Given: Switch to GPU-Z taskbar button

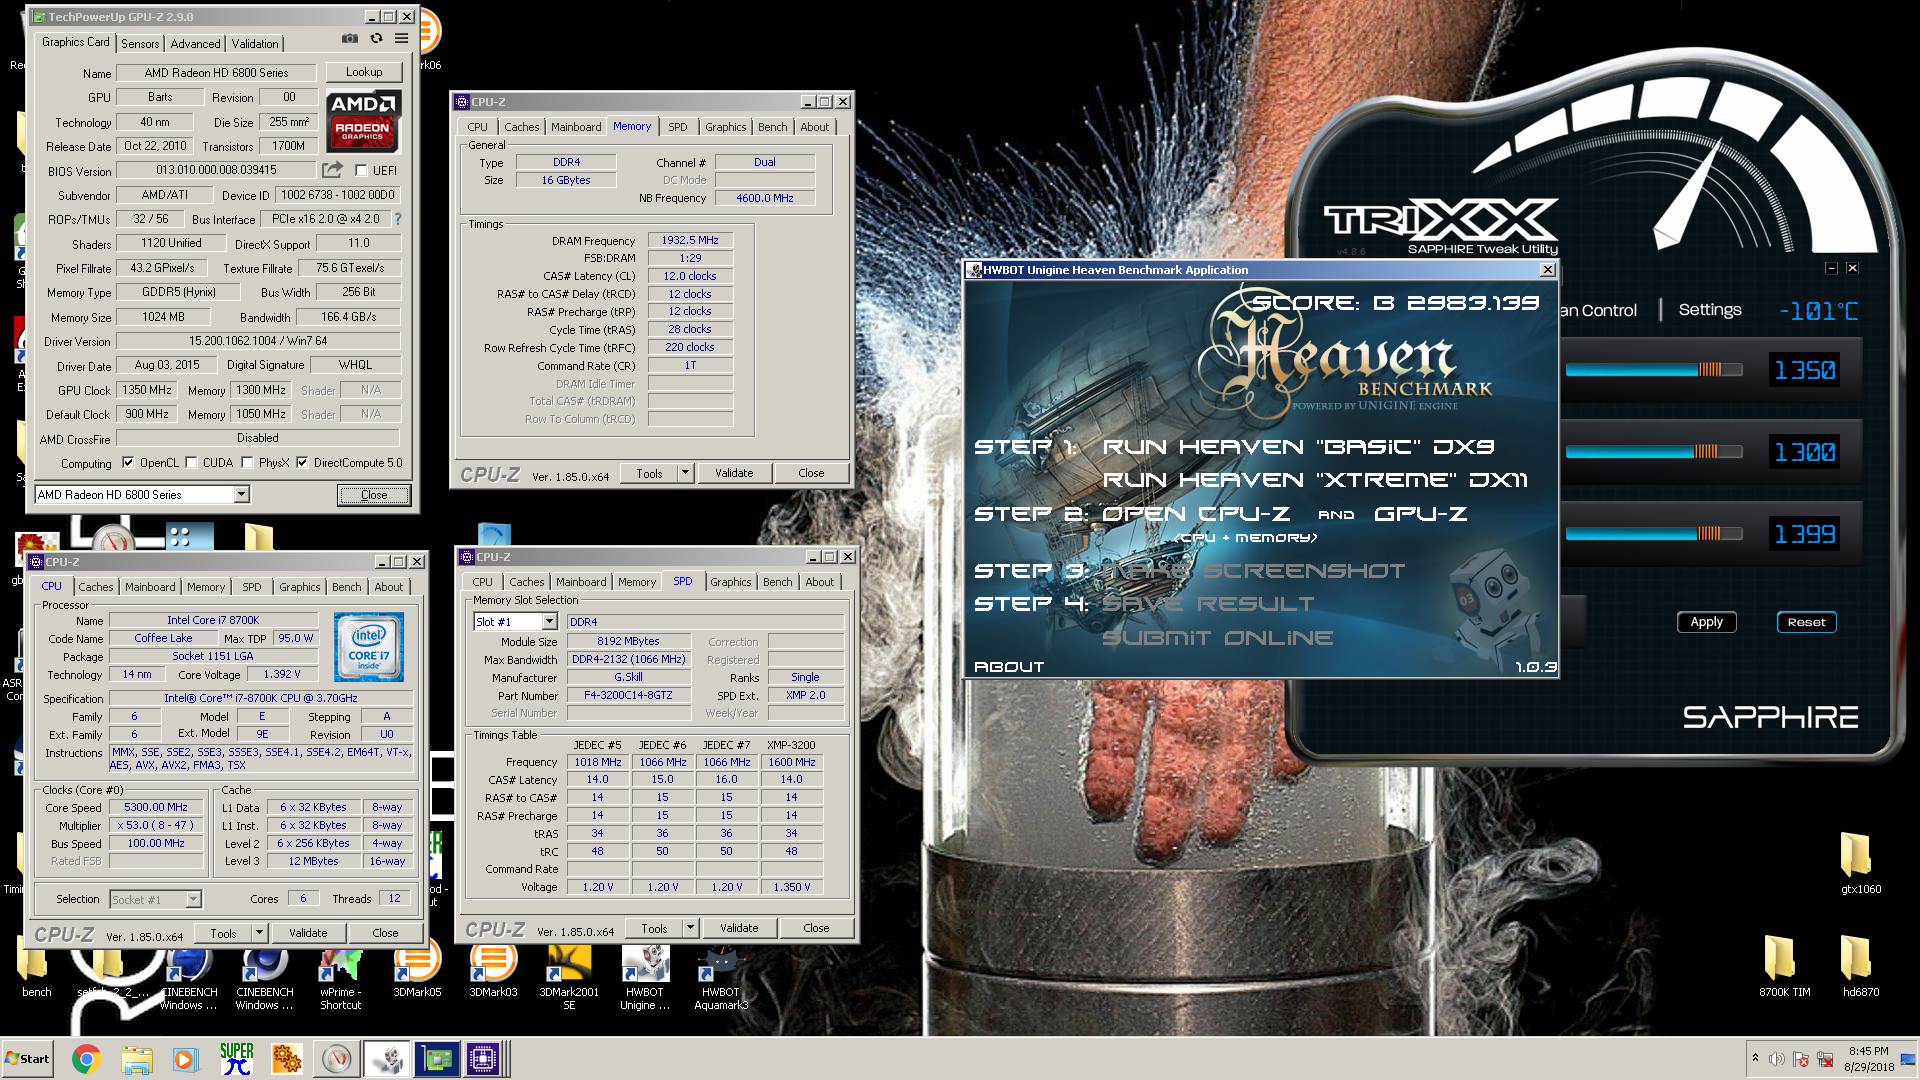Looking at the screenshot, I should [x=436, y=1059].
